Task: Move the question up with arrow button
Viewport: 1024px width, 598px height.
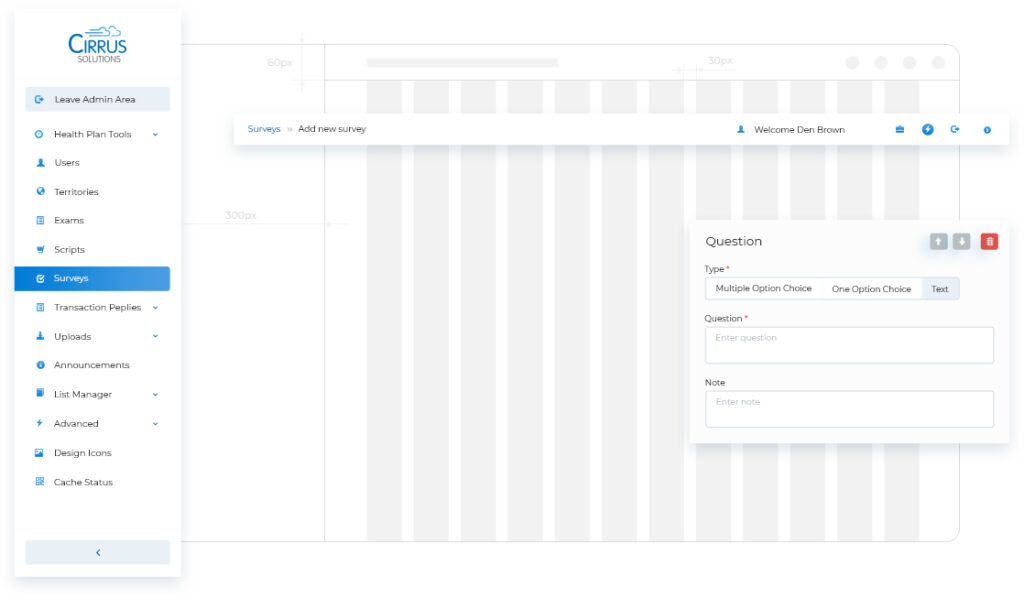Action: tap(938, 242)
